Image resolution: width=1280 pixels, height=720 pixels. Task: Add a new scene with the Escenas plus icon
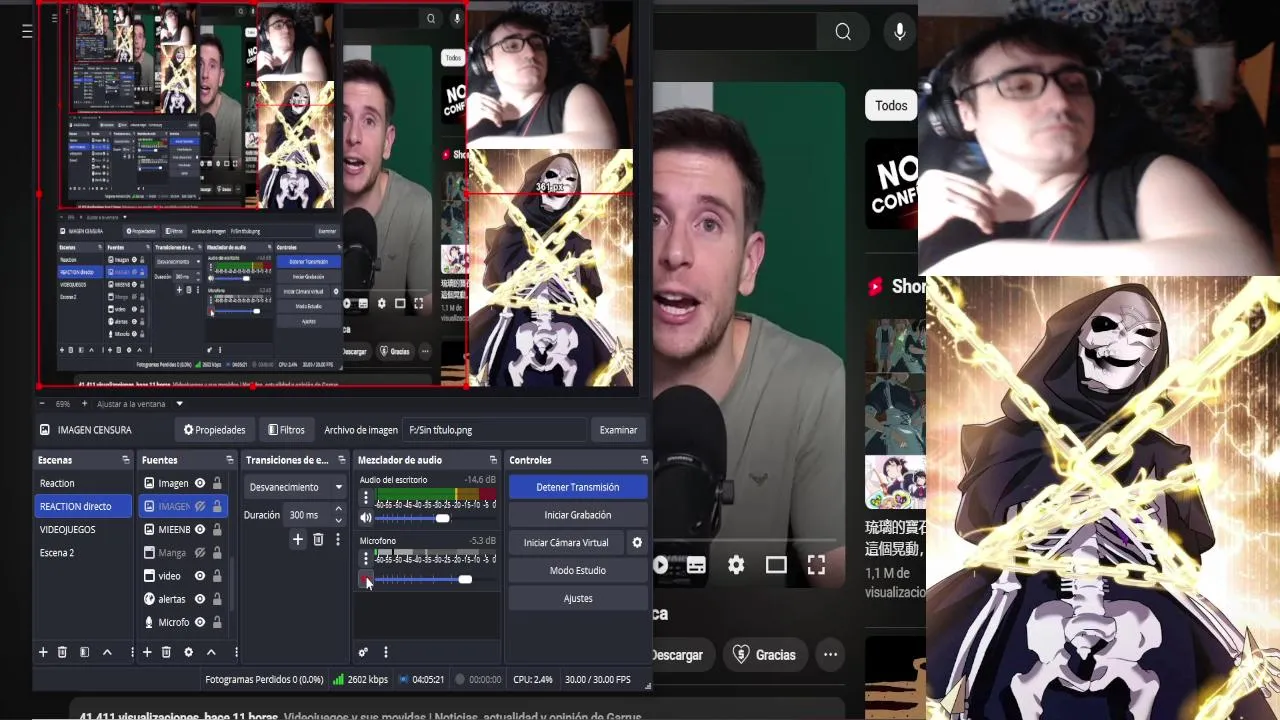(x=43, y=652)
